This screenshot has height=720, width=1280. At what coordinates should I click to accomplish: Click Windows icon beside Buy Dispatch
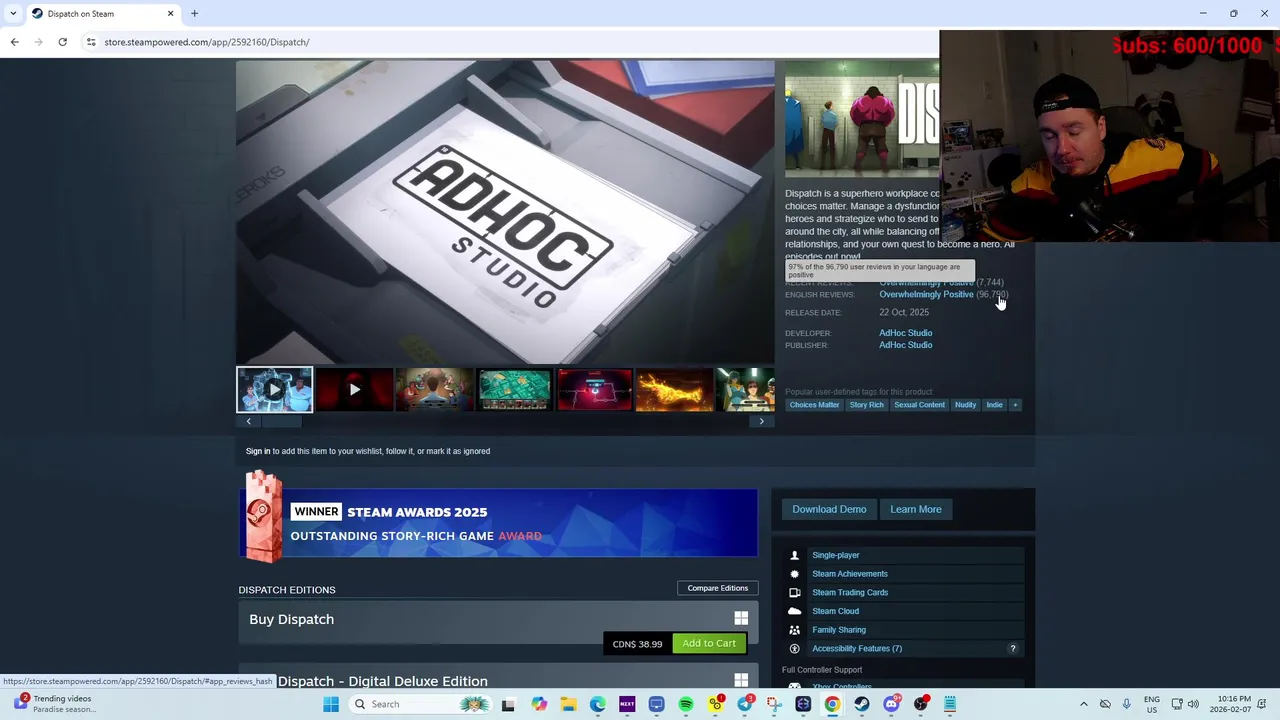pyautogui.click(x=741, y=619)
